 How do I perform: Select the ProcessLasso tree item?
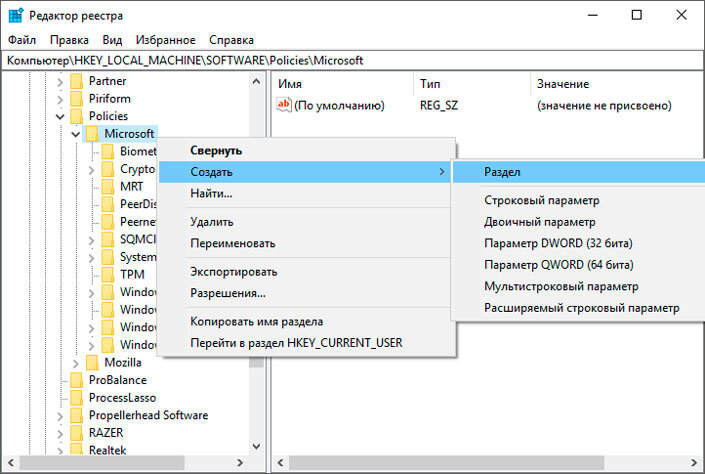coord(122,398)
